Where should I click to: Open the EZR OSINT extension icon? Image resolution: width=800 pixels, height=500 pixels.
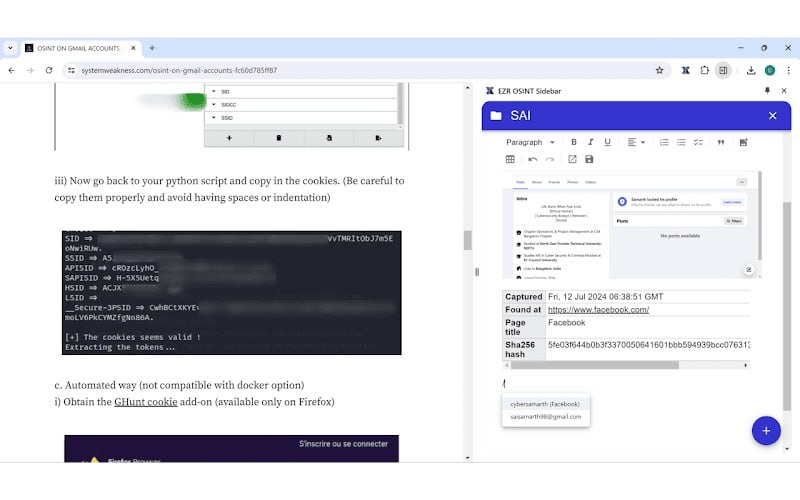(686, 70)
